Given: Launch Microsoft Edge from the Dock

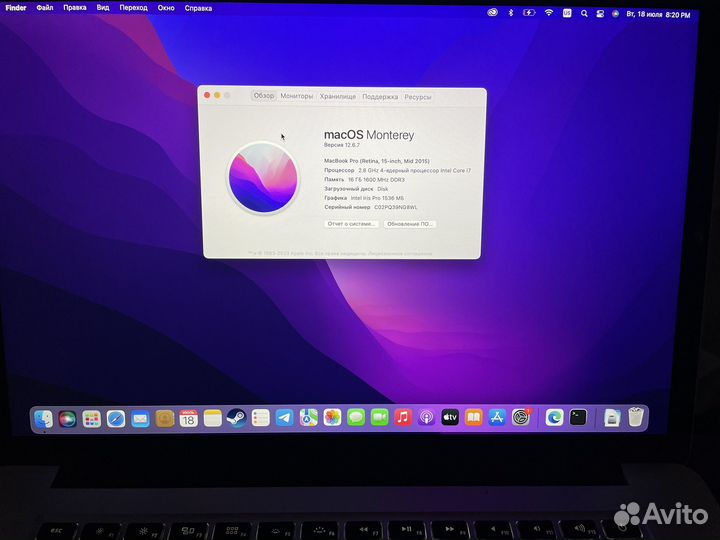Looking at the screenshot, I should click(x=554, y=417).
